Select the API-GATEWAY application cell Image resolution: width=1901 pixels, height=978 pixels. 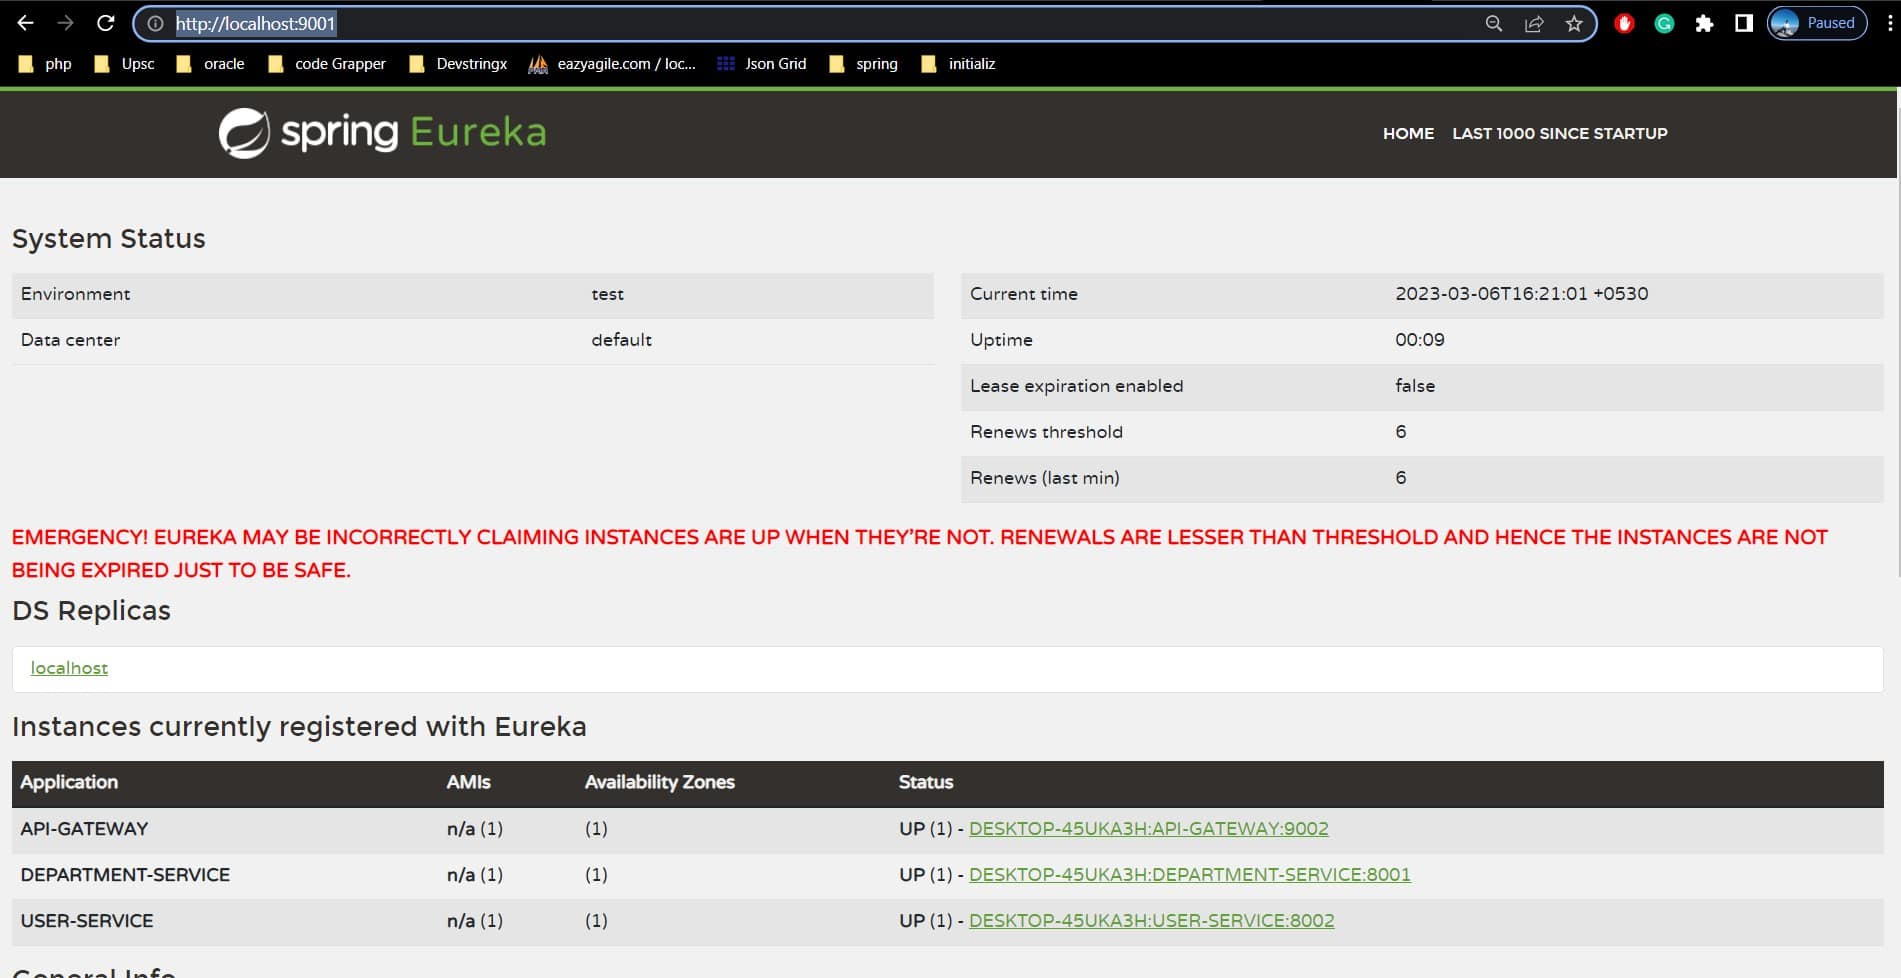pyautogui.click(x=84, y=829)
